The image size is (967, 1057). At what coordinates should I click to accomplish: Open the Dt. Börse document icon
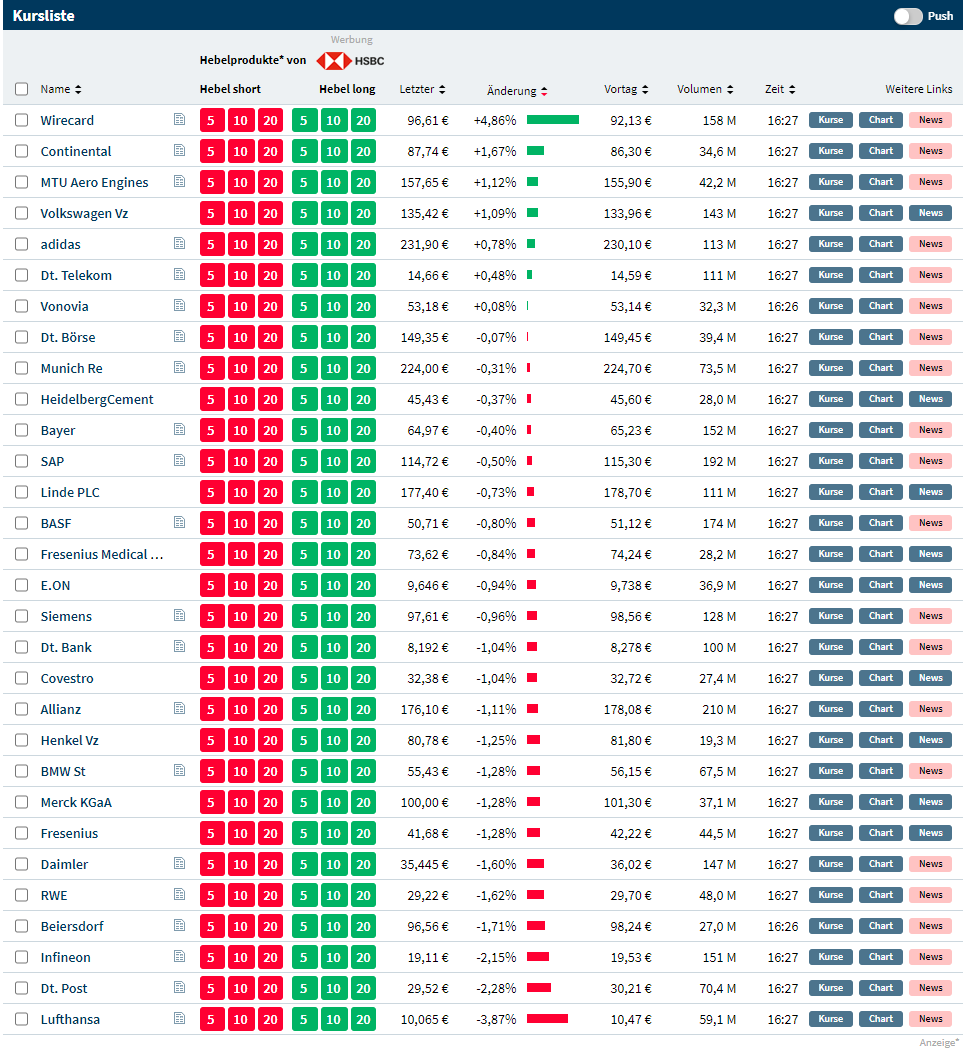[179, 336]
